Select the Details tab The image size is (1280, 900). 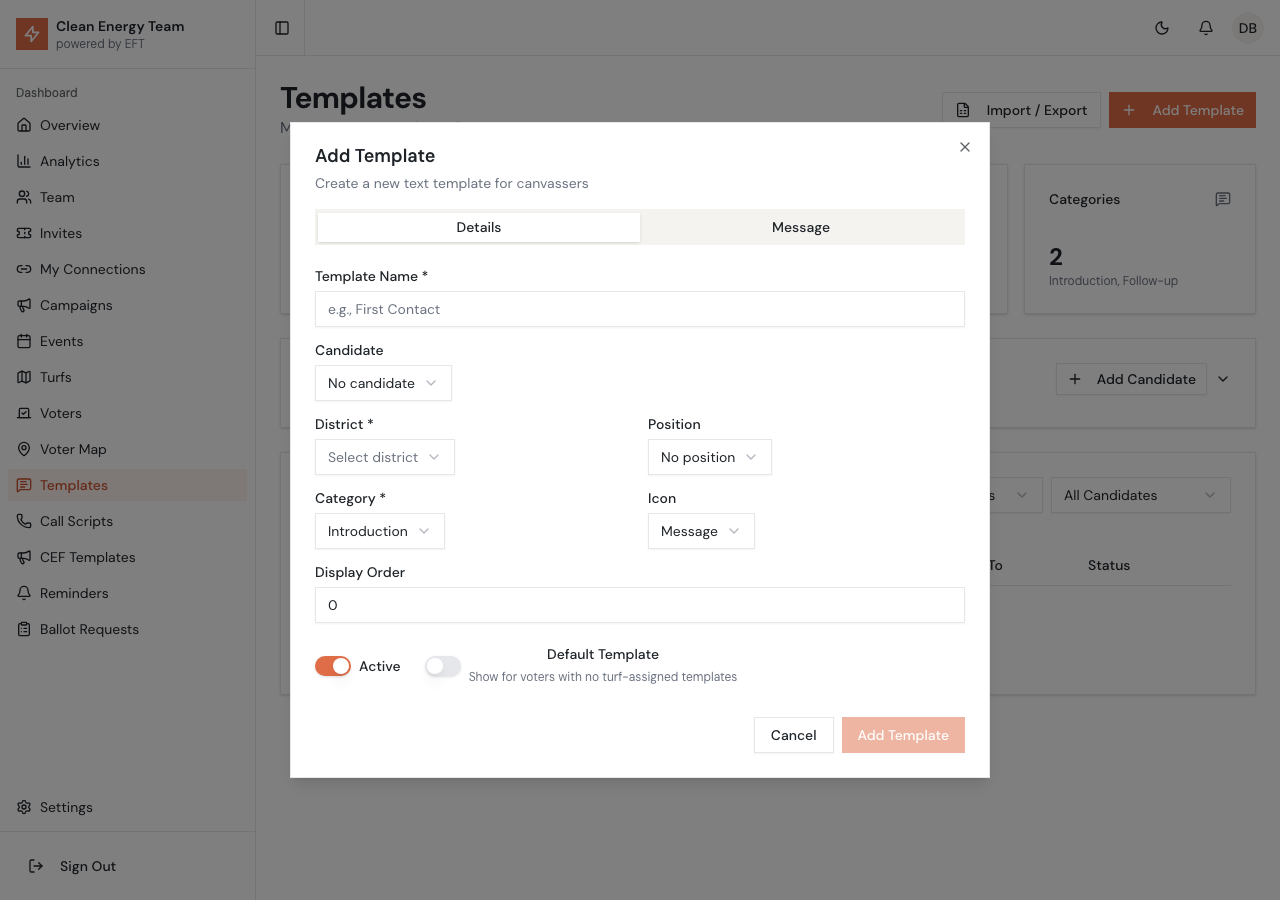(x=478, y=227)
